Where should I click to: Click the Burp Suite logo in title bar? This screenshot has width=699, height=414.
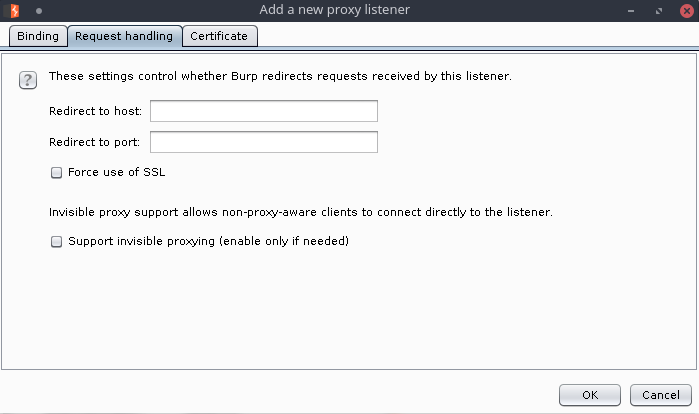click(14, 10)
